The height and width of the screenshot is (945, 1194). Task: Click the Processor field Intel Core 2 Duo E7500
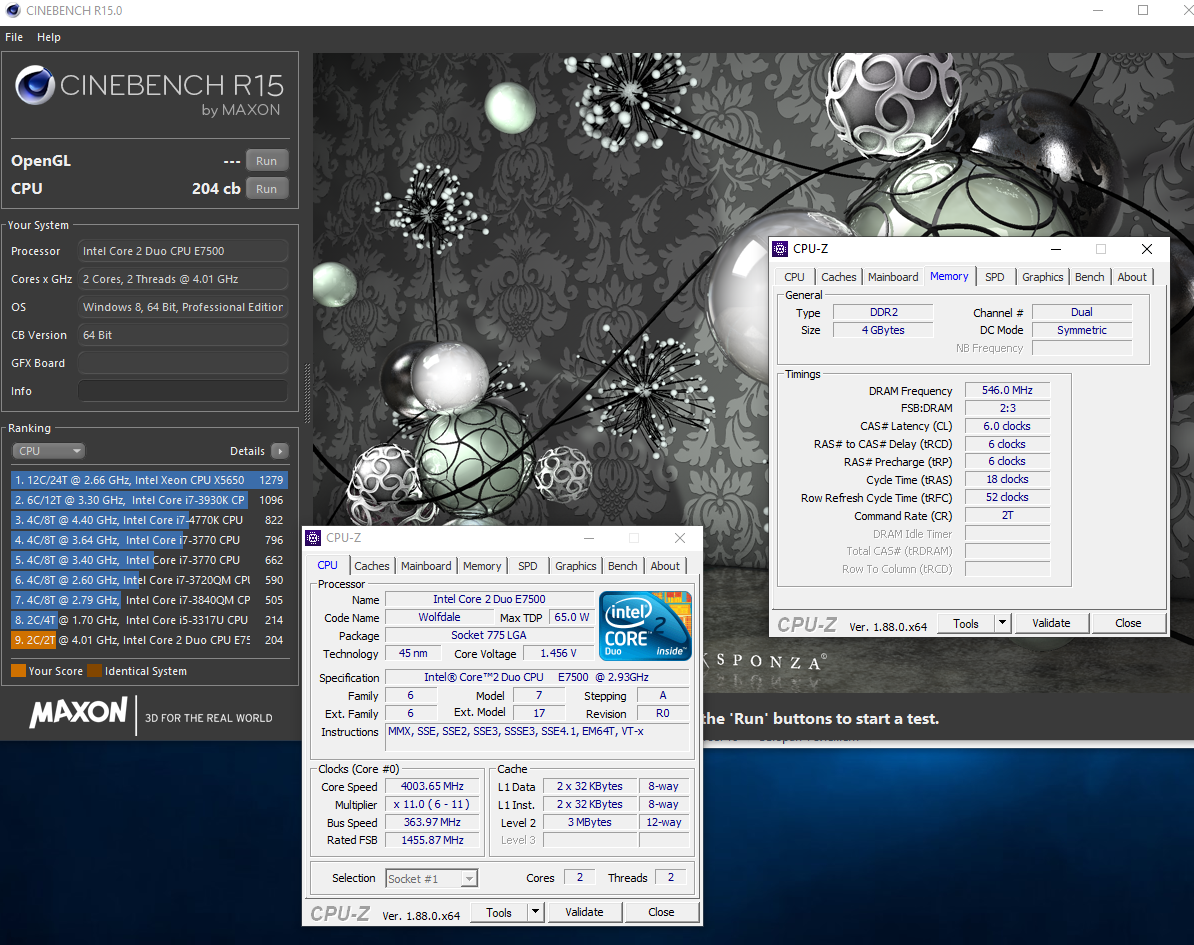(183, 251)
